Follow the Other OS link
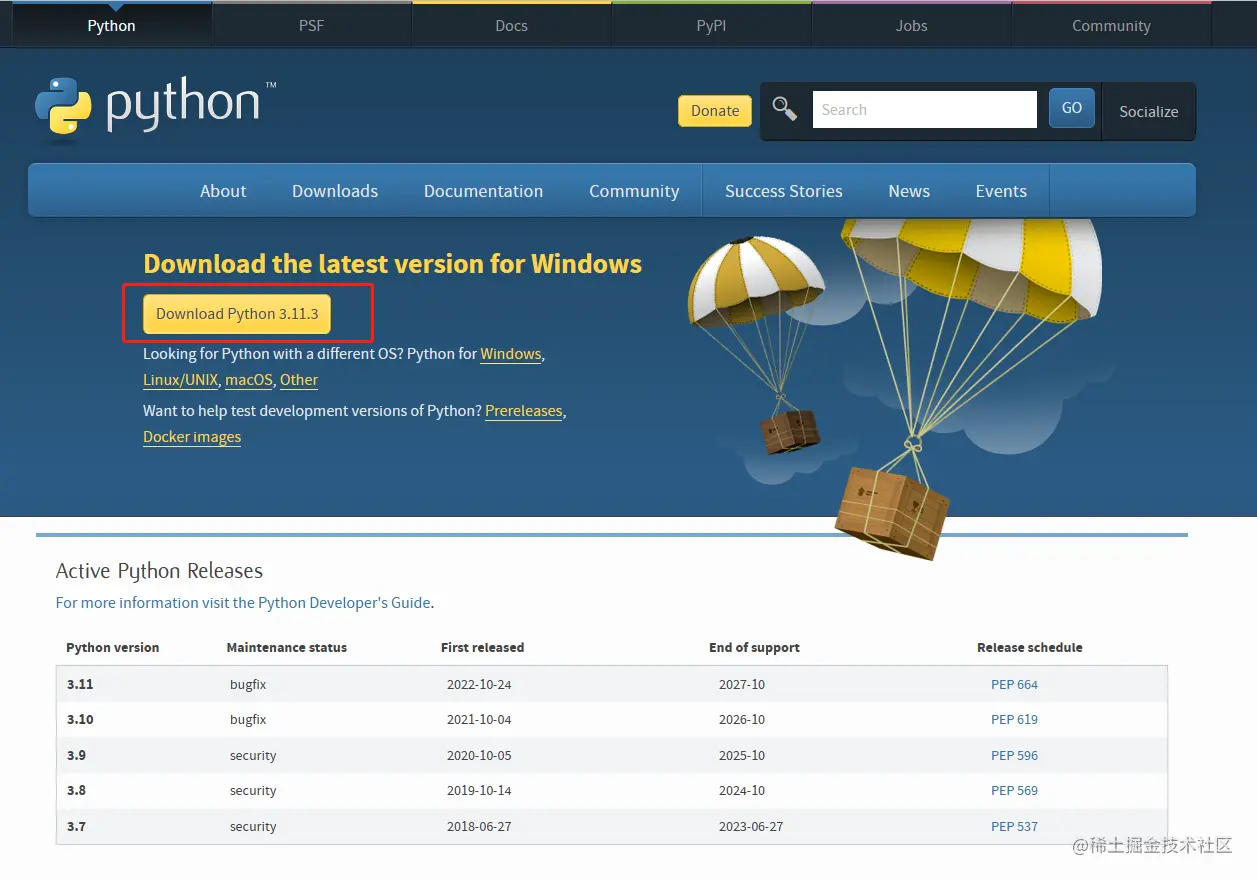This screenshot has width=1257, height=880. (299, 380)
